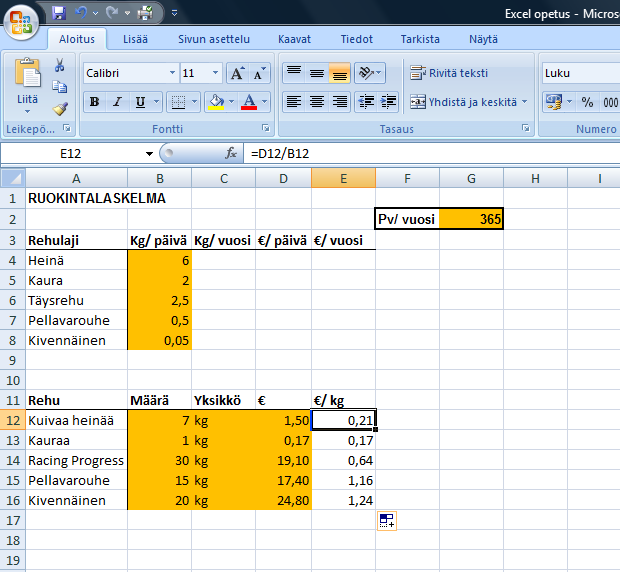The width and height of the screenshot is (620, 572).
Task: Click the formula bar showing =D12/B12
Action: pos(431,153)
